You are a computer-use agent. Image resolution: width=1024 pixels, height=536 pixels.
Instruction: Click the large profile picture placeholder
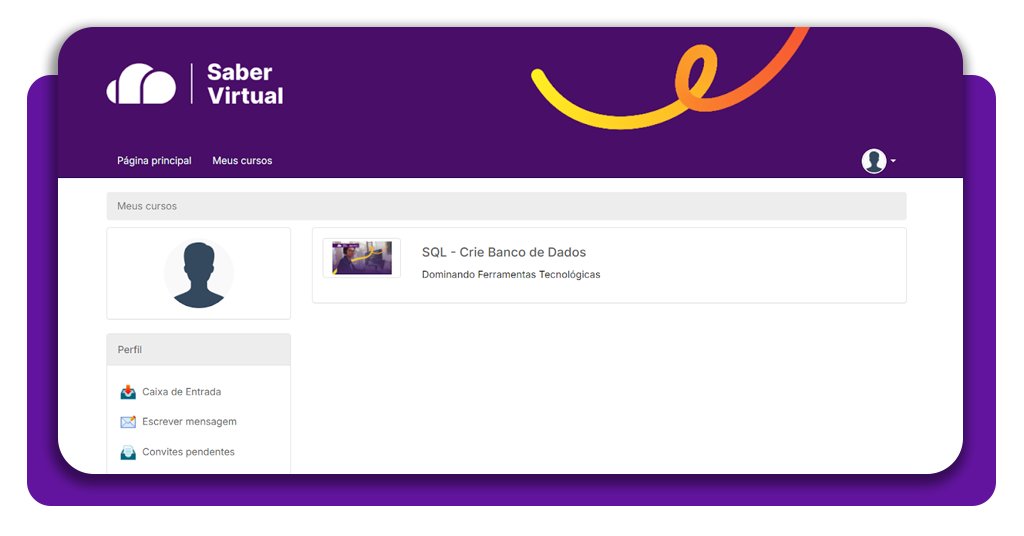(x=198, y=274)
